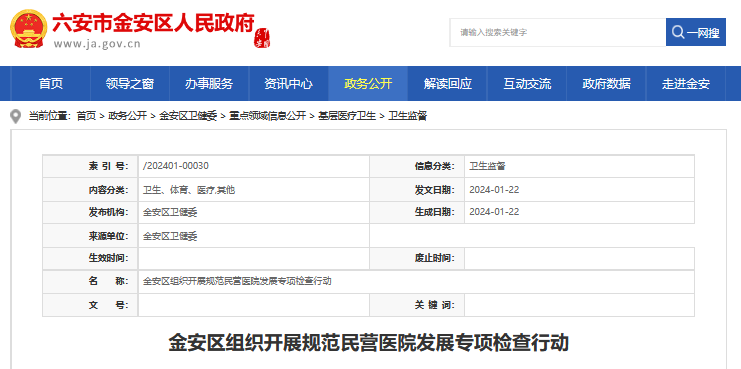Click 卫生监督 in the 信息分类 row
Viewport: 741px width, 369px height.
487,166
